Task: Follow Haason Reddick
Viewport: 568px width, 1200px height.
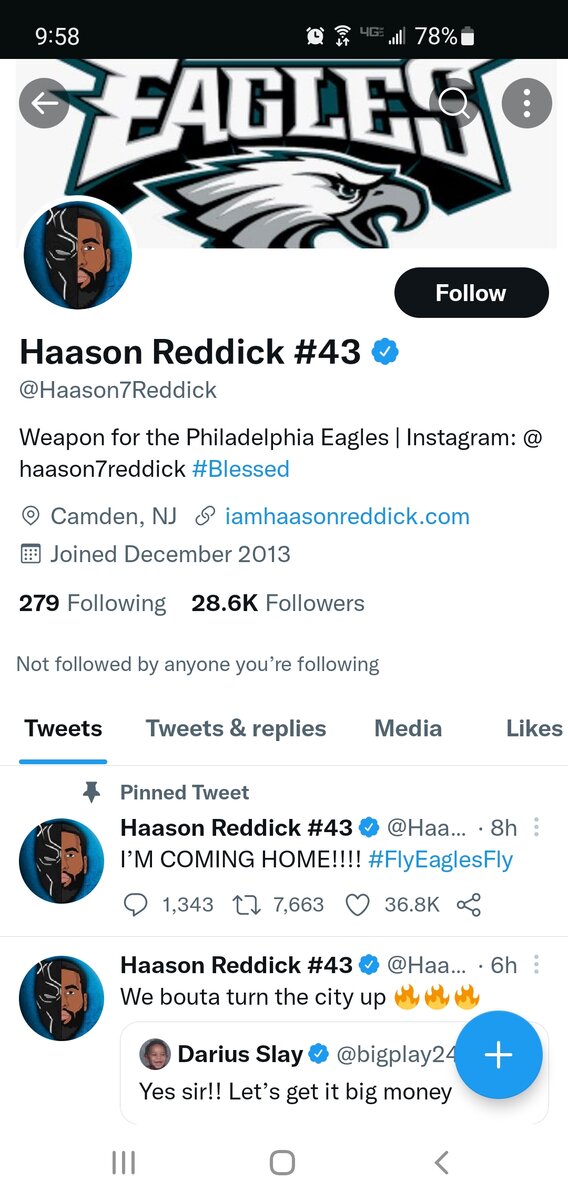Action: click(471, 293)
